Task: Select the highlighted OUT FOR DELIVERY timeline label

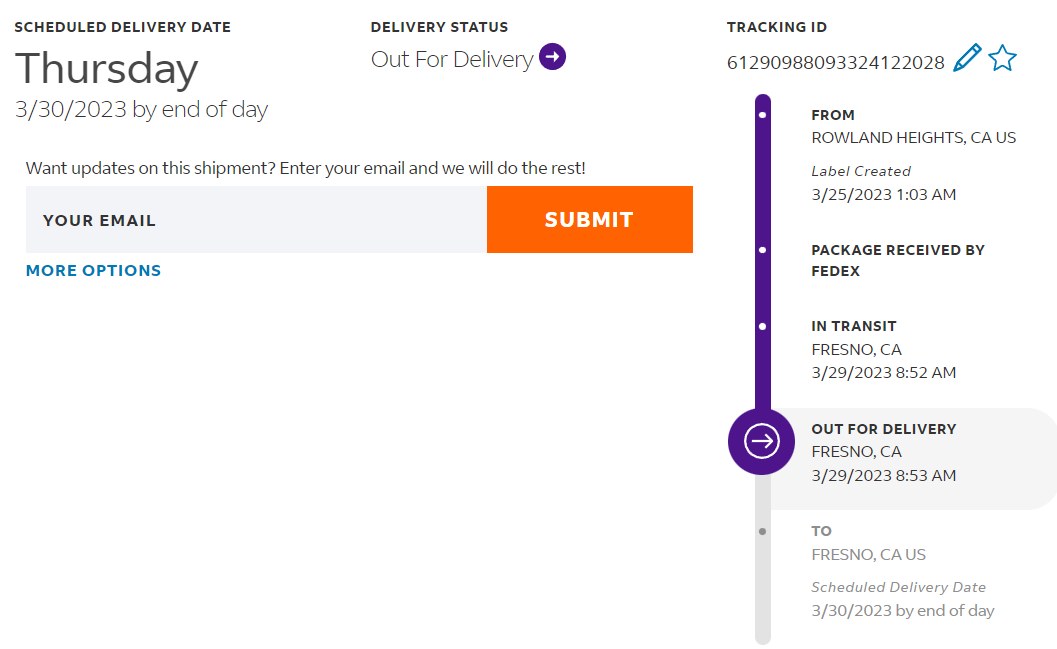Action: point(884,429)
